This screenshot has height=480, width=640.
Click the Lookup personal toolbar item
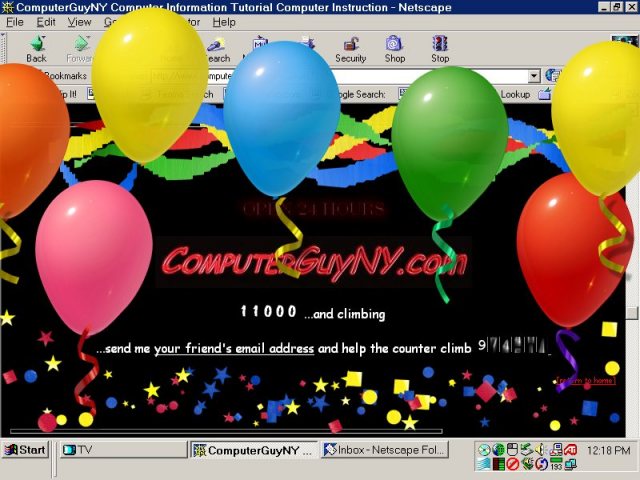click(515, 94)
